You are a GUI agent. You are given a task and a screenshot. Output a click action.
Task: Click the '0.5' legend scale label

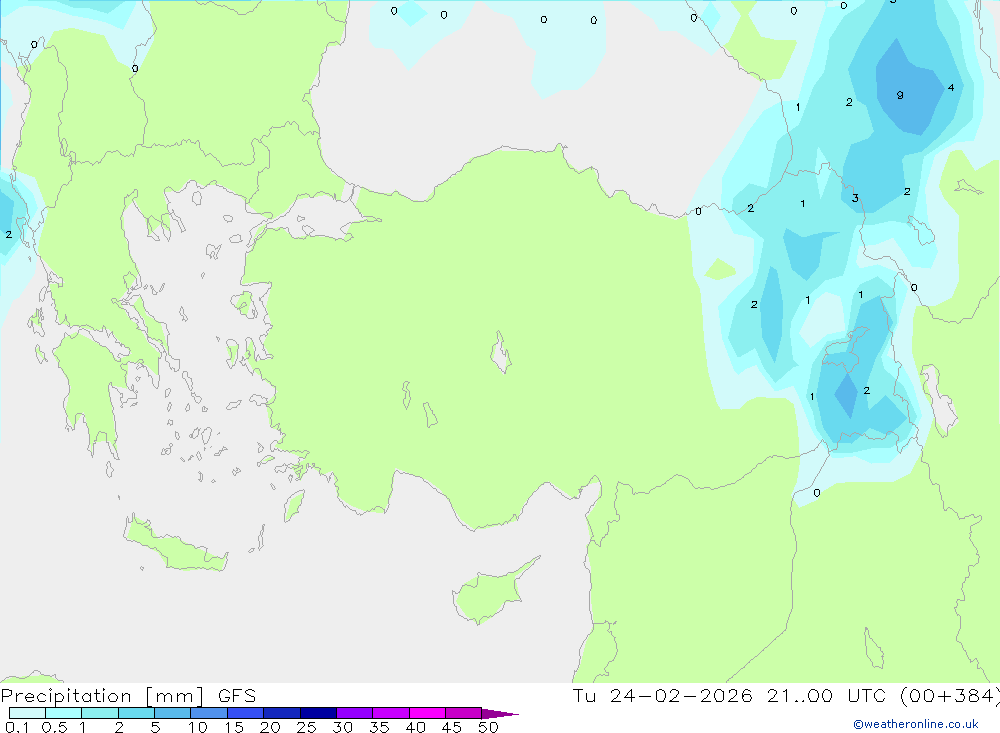(54, 727)
